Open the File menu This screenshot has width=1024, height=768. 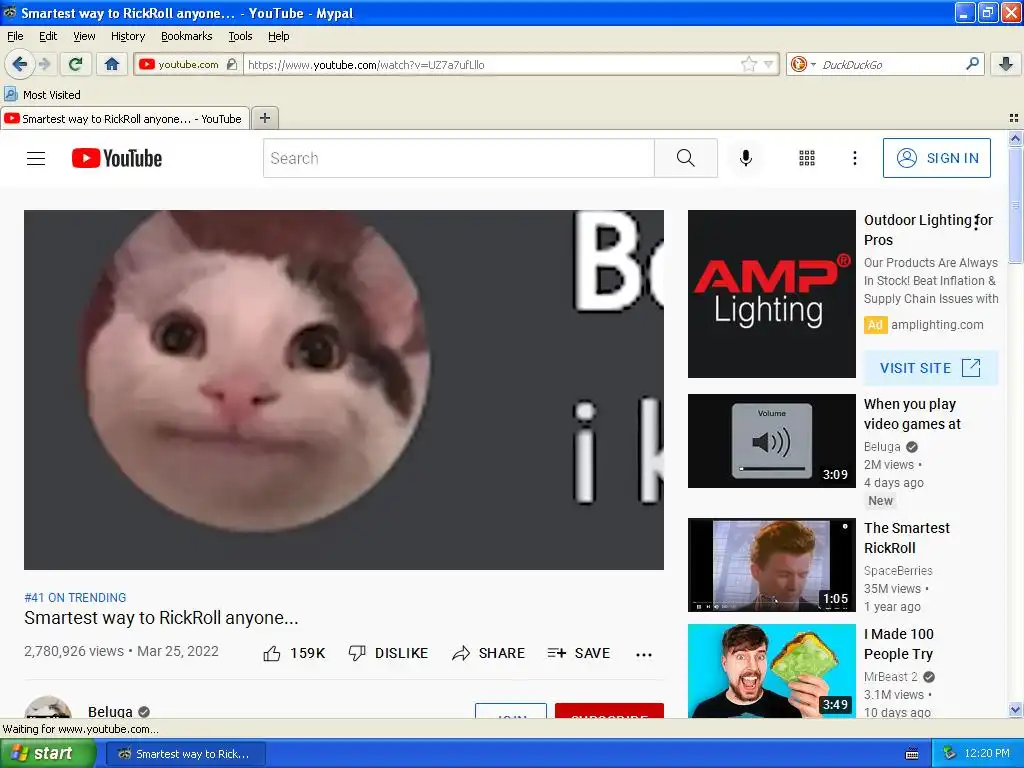[x=15, y=36]
